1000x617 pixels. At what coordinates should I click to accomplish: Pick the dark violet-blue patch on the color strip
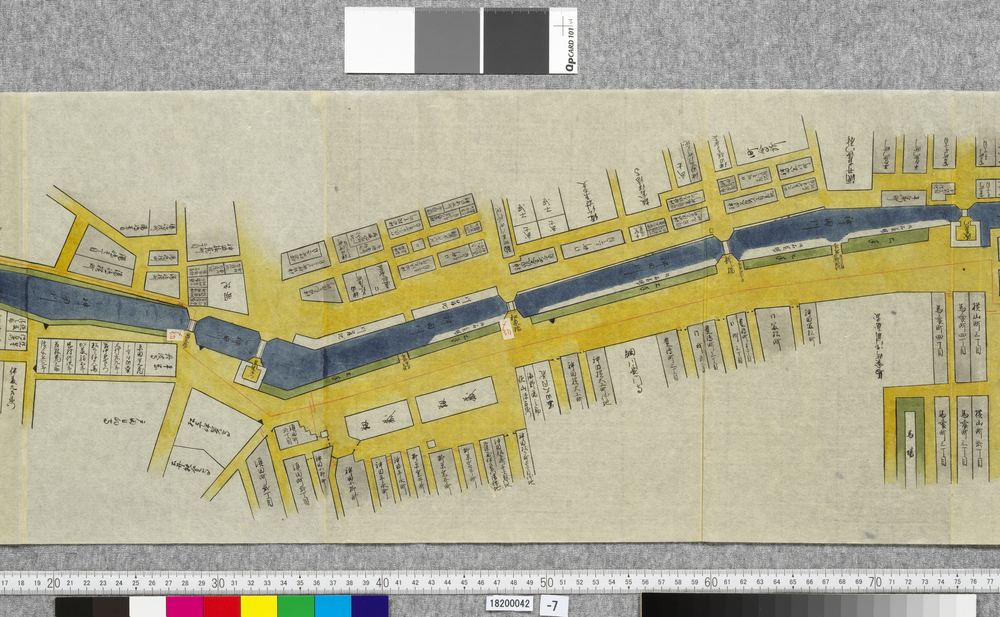tap(369, 606)
